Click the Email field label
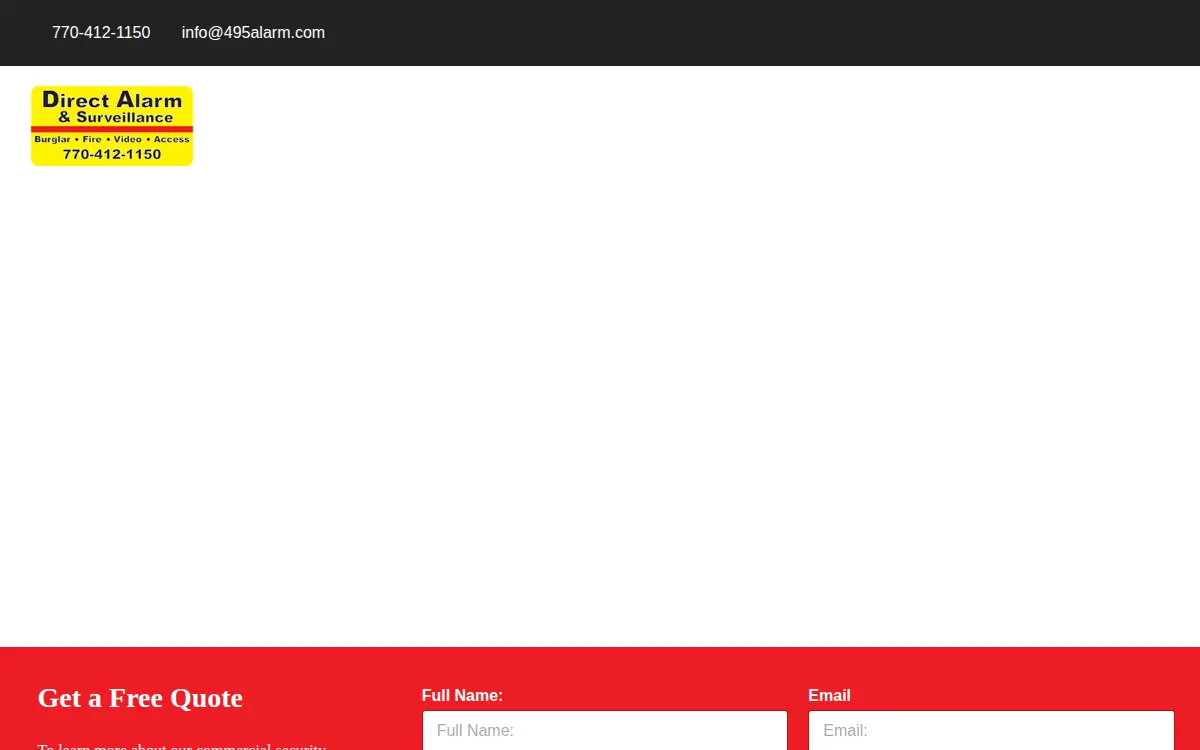 [x=829, y=695]
